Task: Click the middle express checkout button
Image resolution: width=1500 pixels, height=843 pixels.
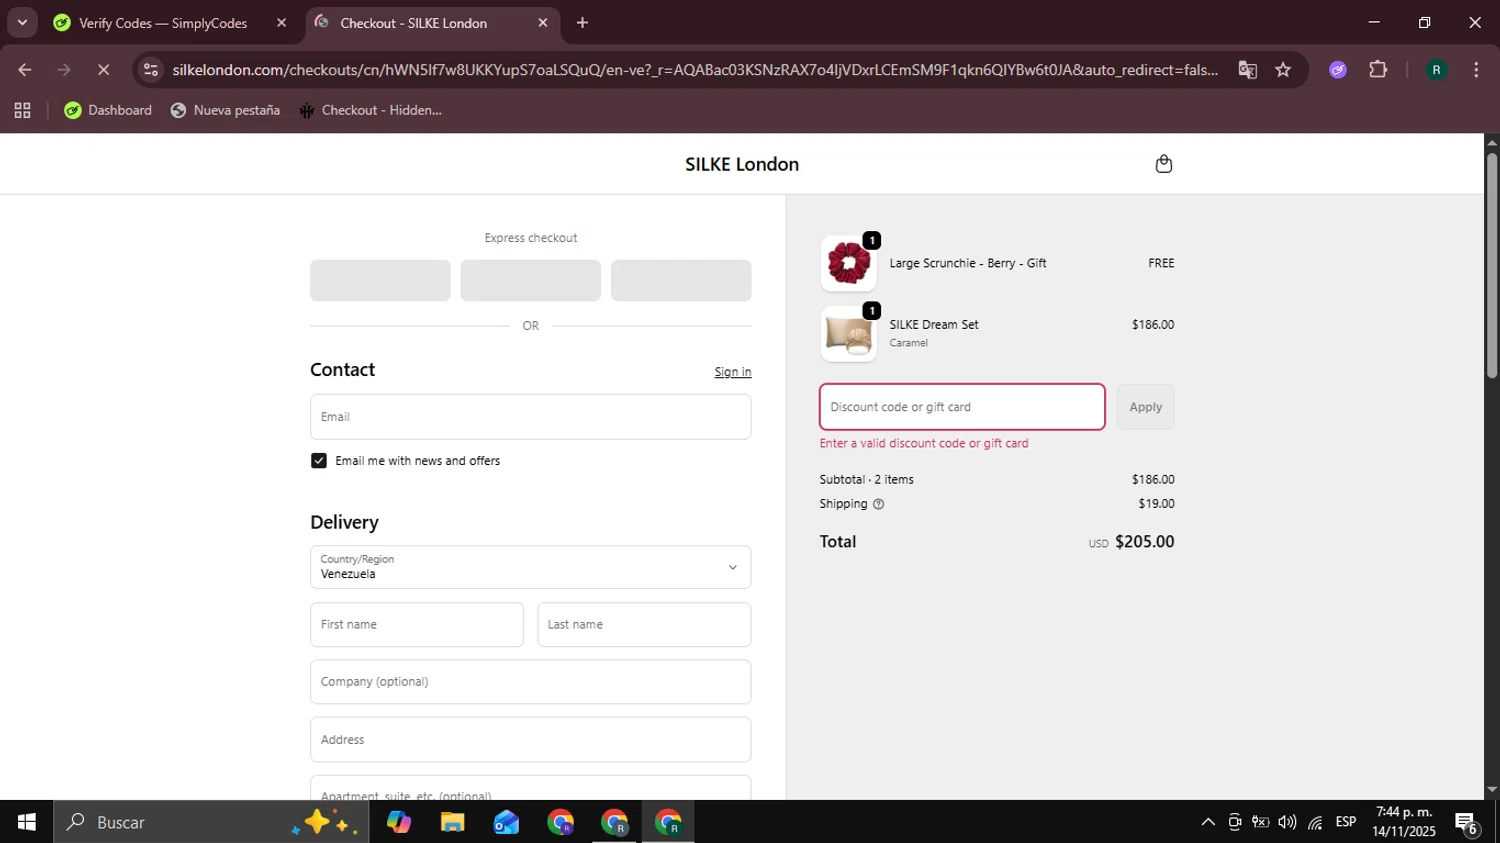Action: coord(530,281)
